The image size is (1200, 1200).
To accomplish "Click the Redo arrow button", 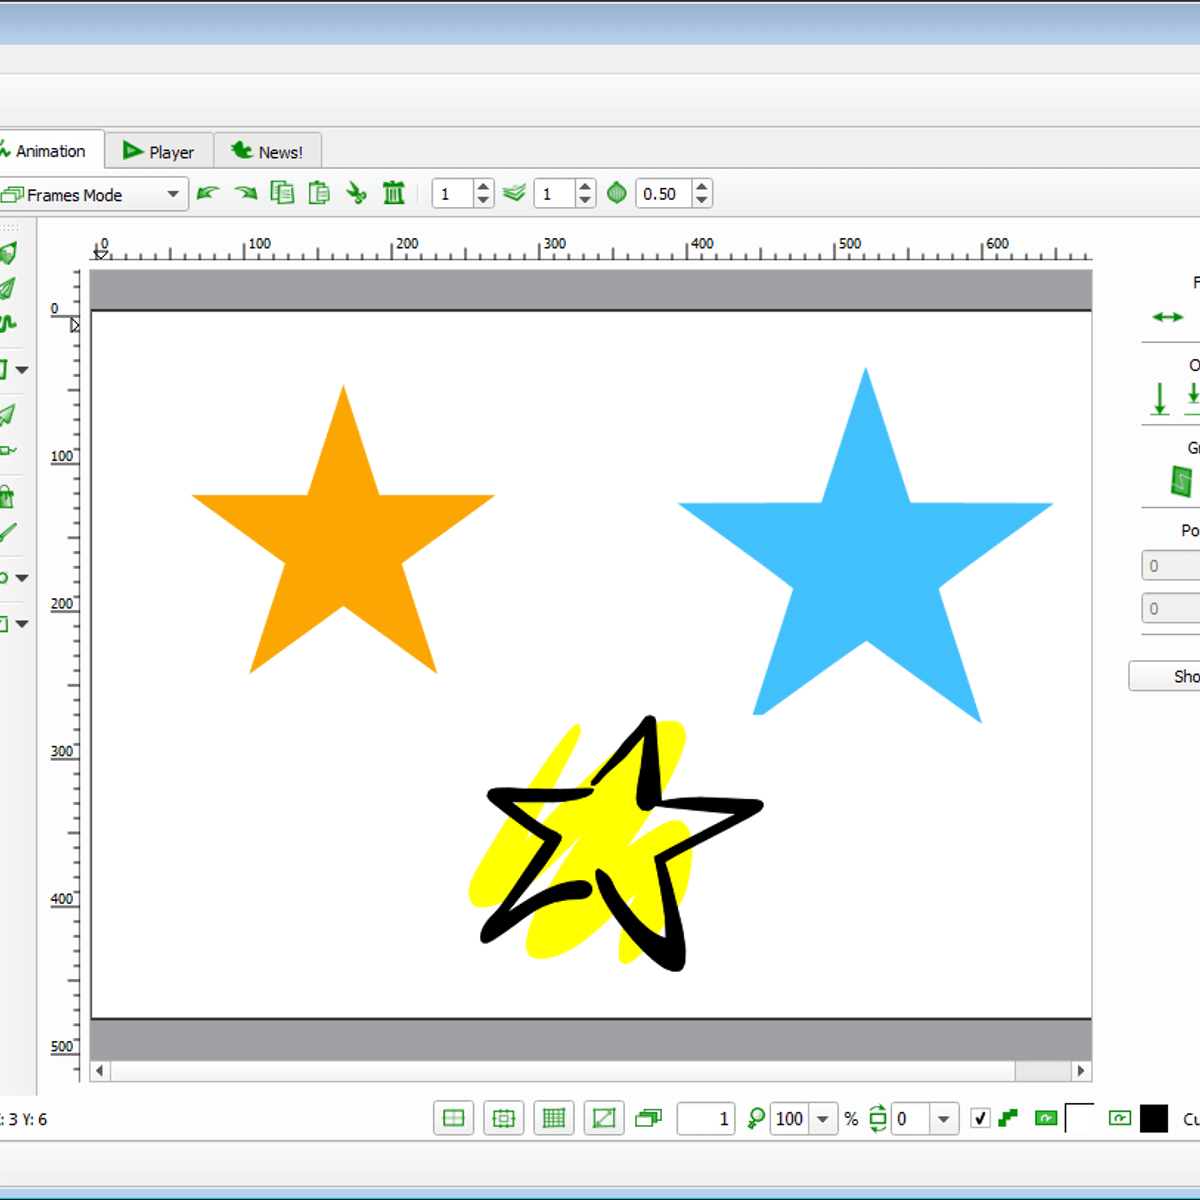I will (x=245, y=193).
